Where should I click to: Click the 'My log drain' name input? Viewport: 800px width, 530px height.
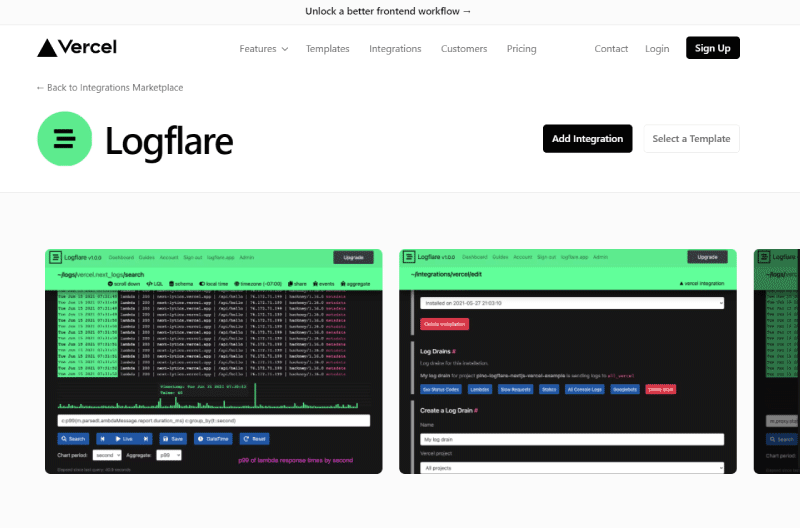tap(571, 439)
